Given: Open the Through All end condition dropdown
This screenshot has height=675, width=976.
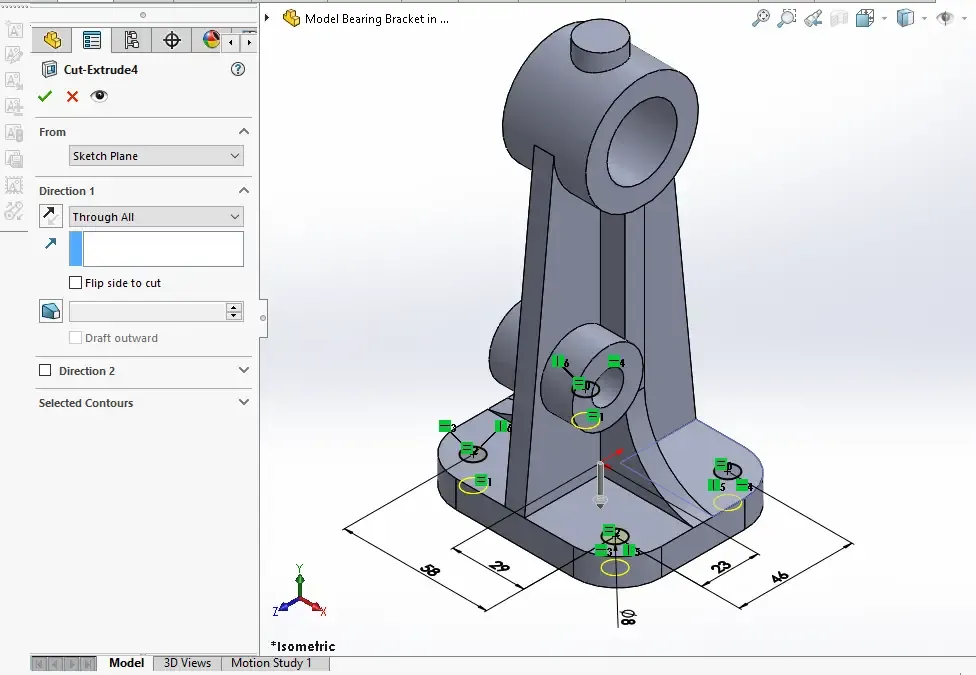Looking at the screenshot, I should [x=156, y=217].
